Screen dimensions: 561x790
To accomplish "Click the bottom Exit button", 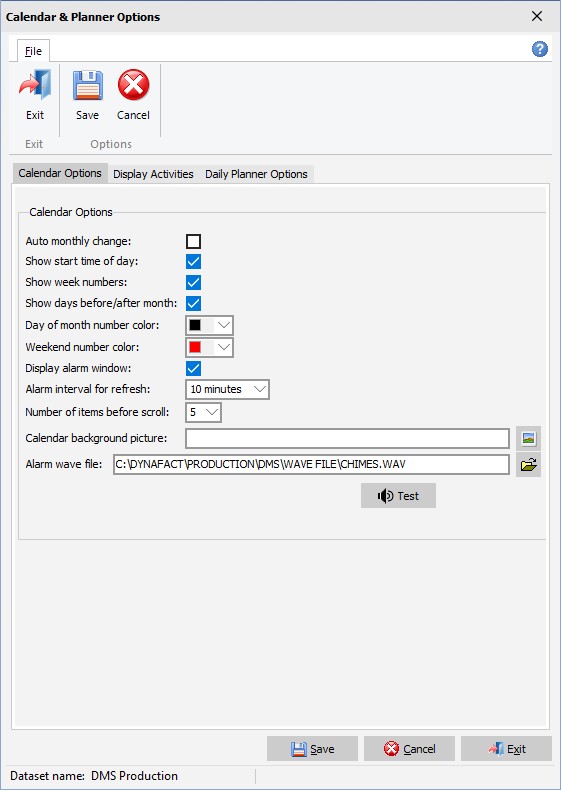I will tap(506, 749).
